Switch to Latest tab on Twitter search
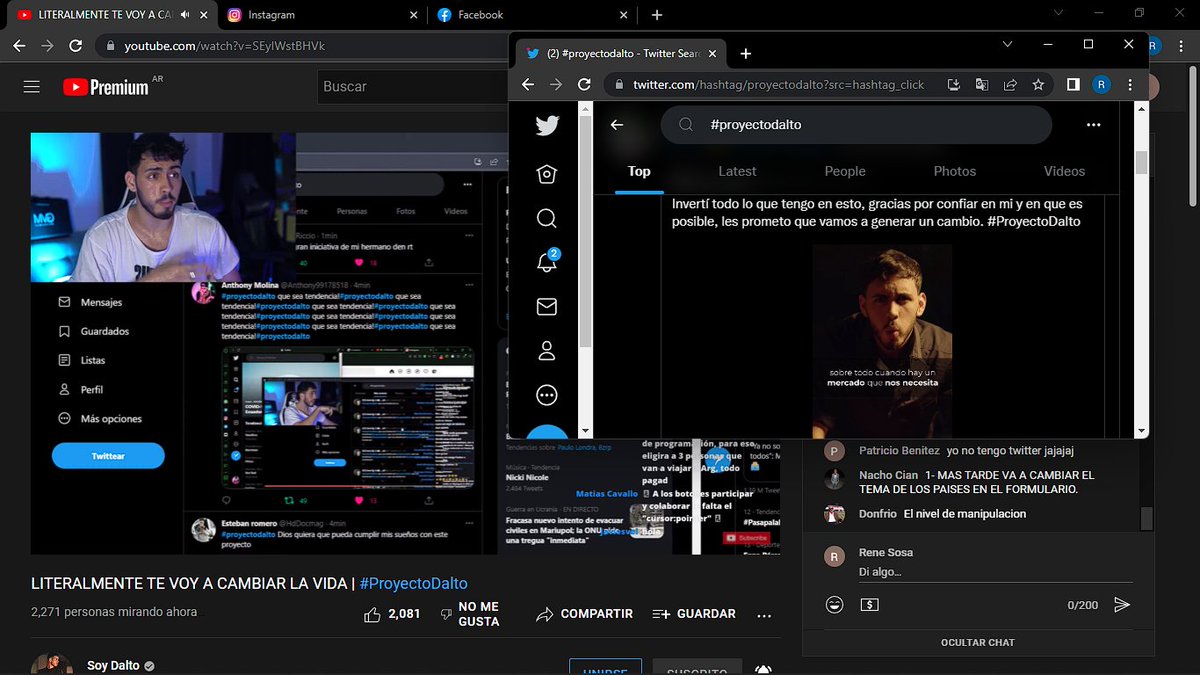 pyautogui.click(x=737, y=171)
